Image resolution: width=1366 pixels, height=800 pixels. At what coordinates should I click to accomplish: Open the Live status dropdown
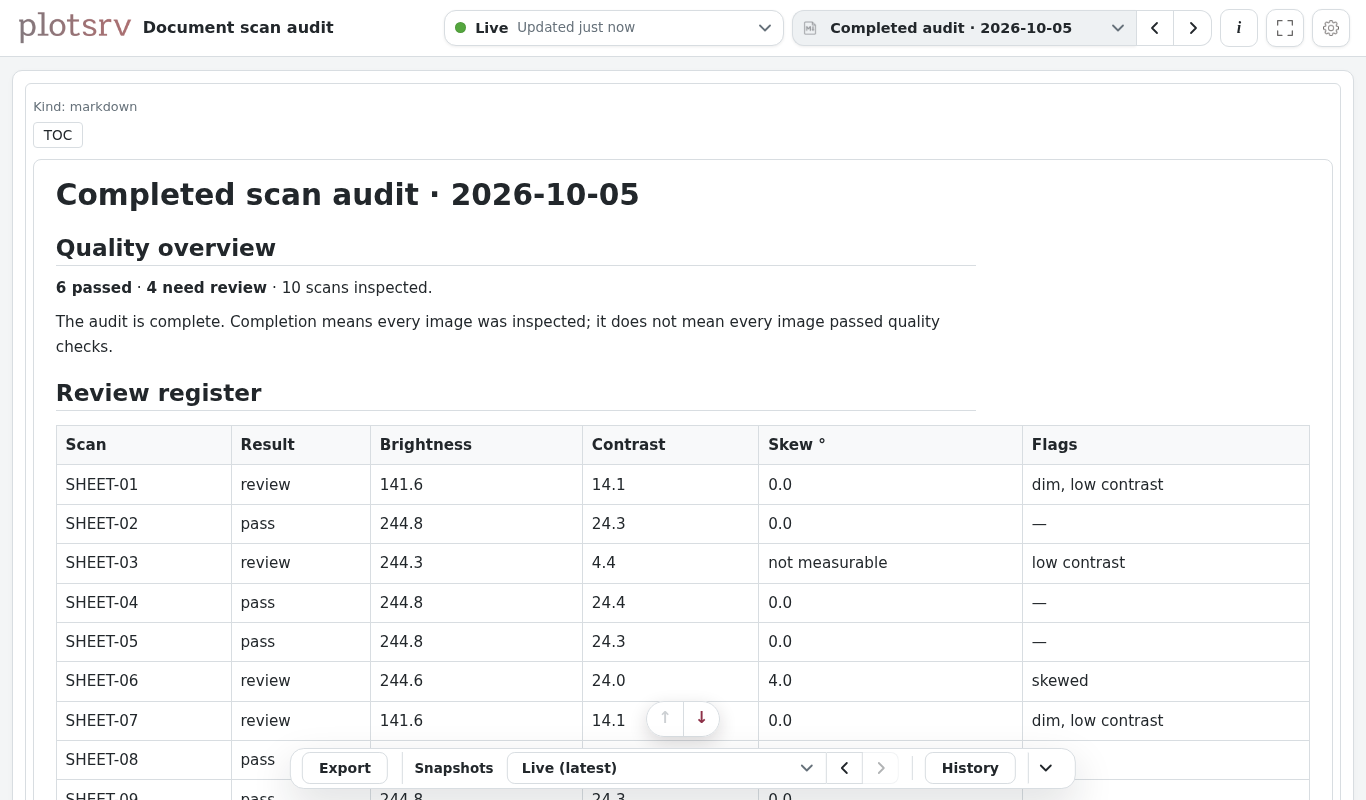pyautogui.click(x=614, y=28)
